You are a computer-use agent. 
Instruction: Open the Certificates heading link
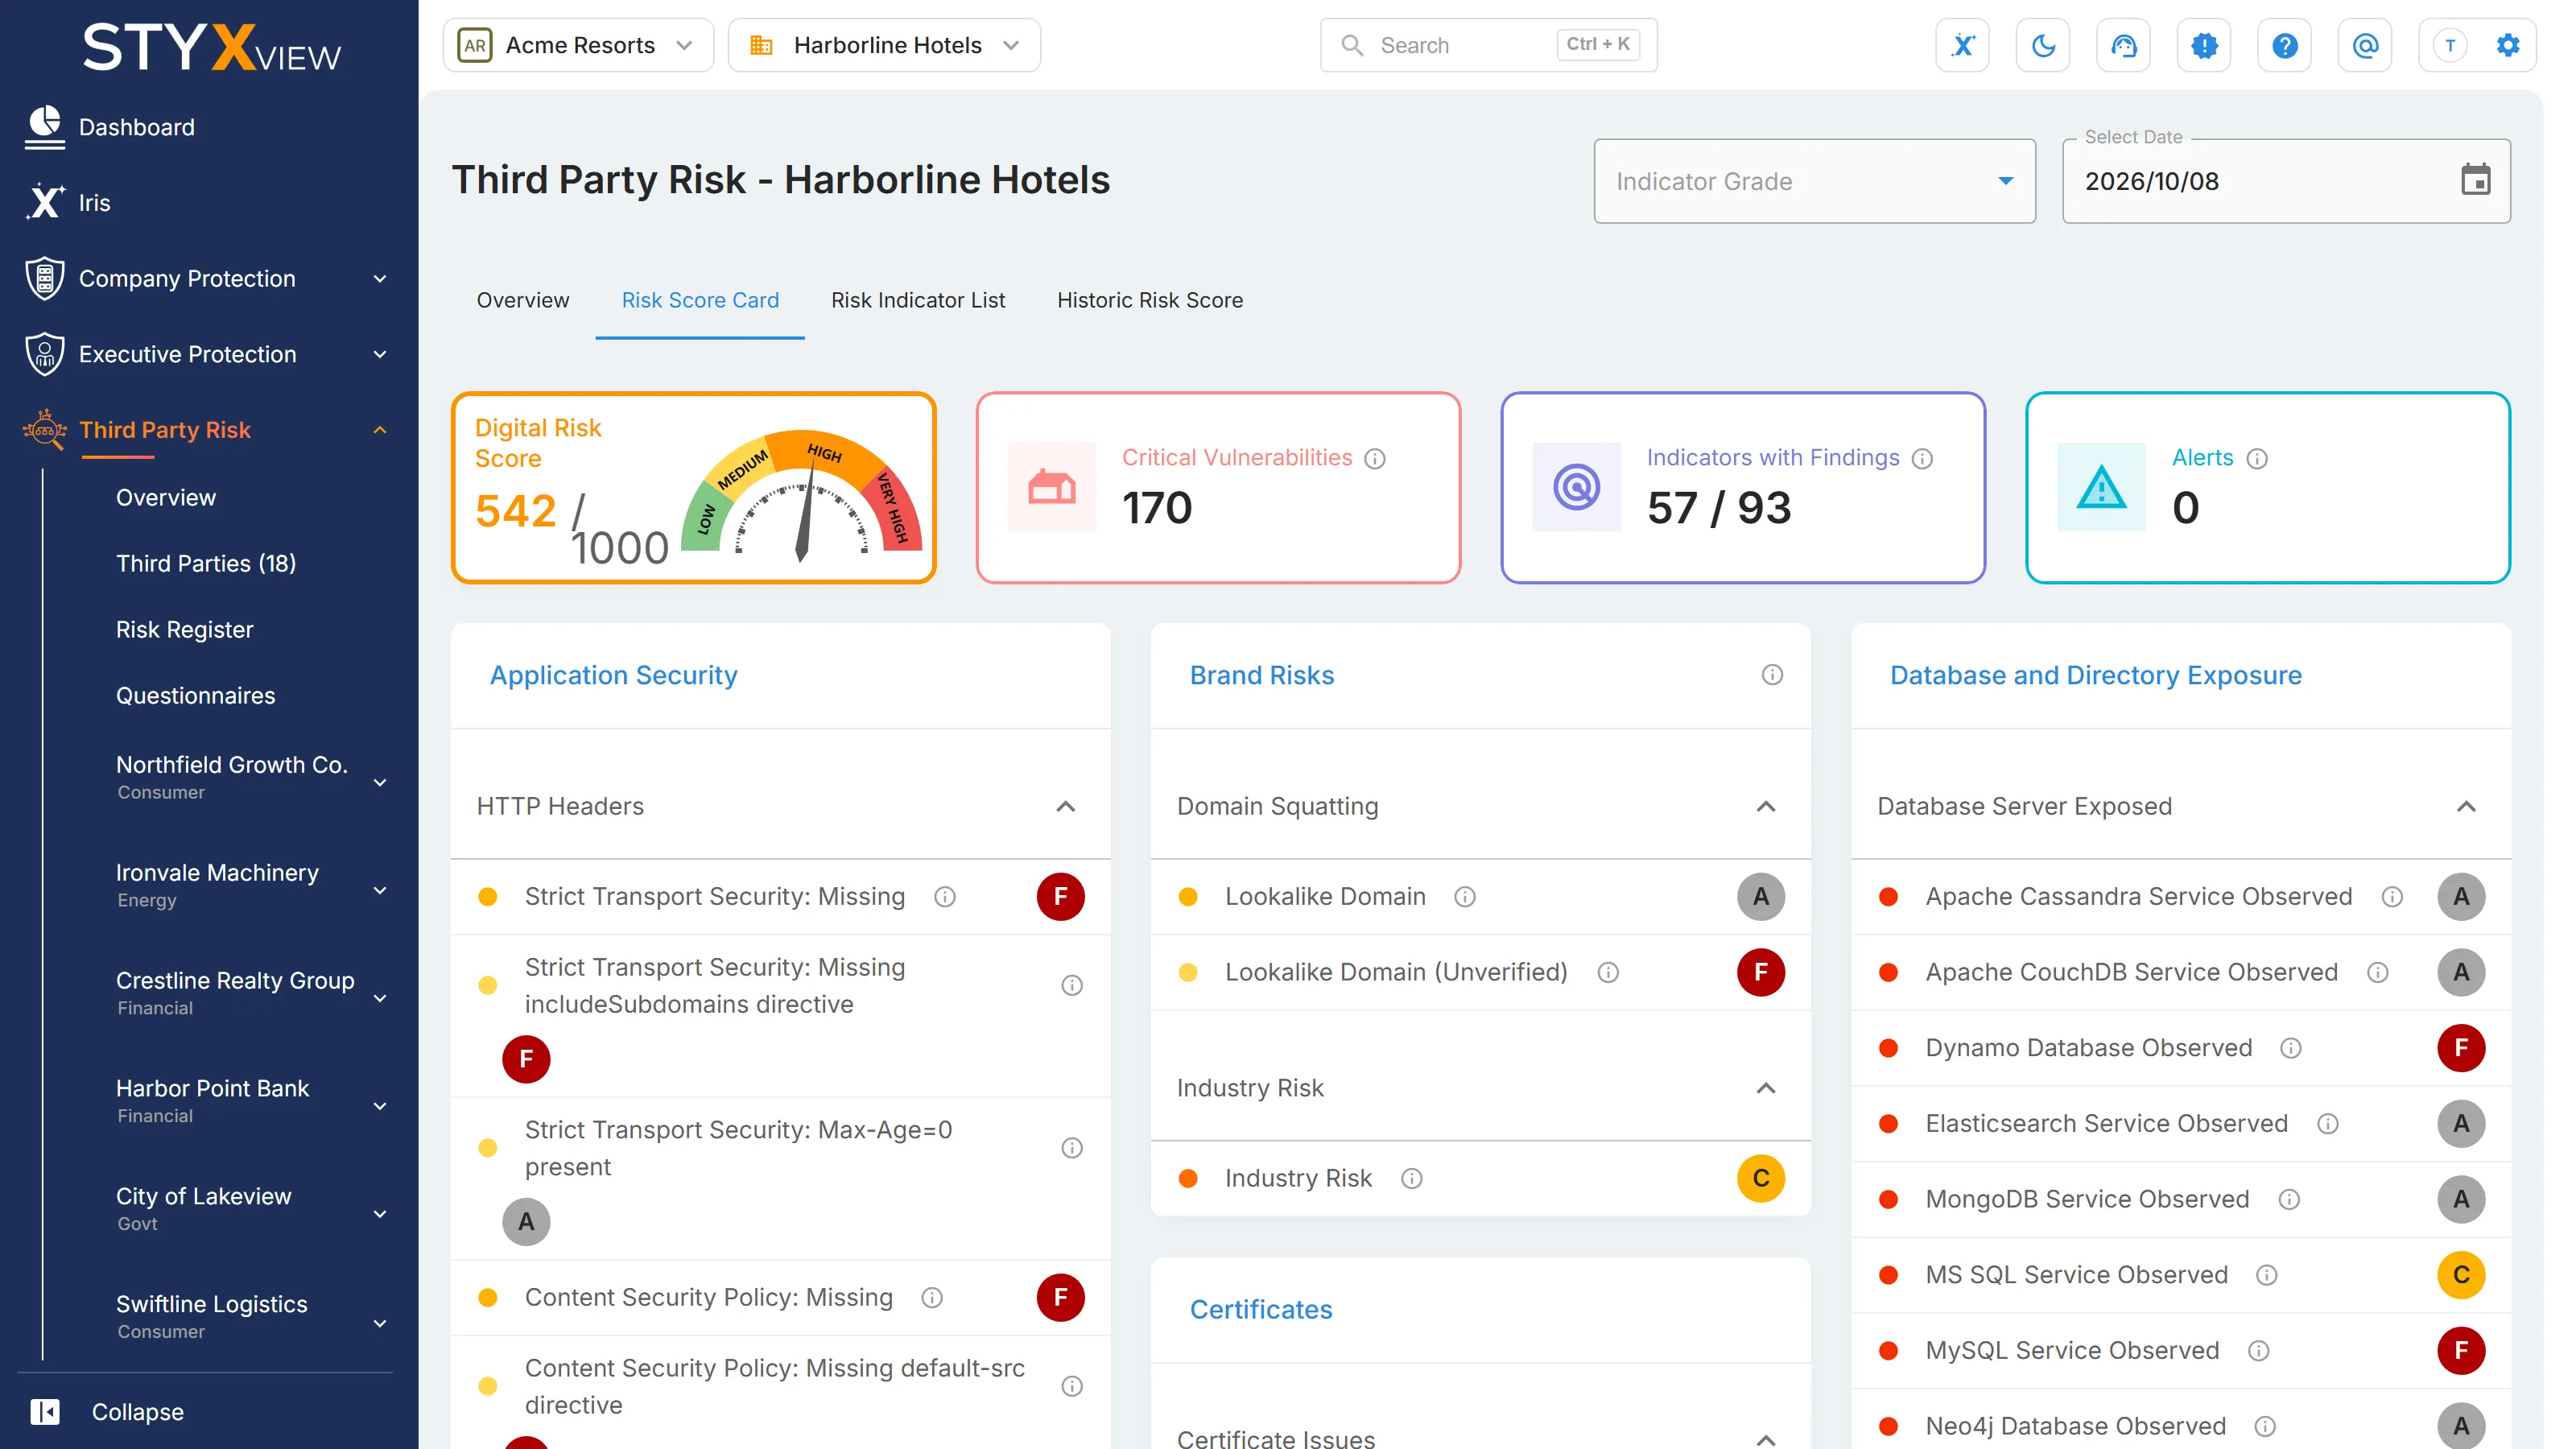(x=1261, y=1309)
